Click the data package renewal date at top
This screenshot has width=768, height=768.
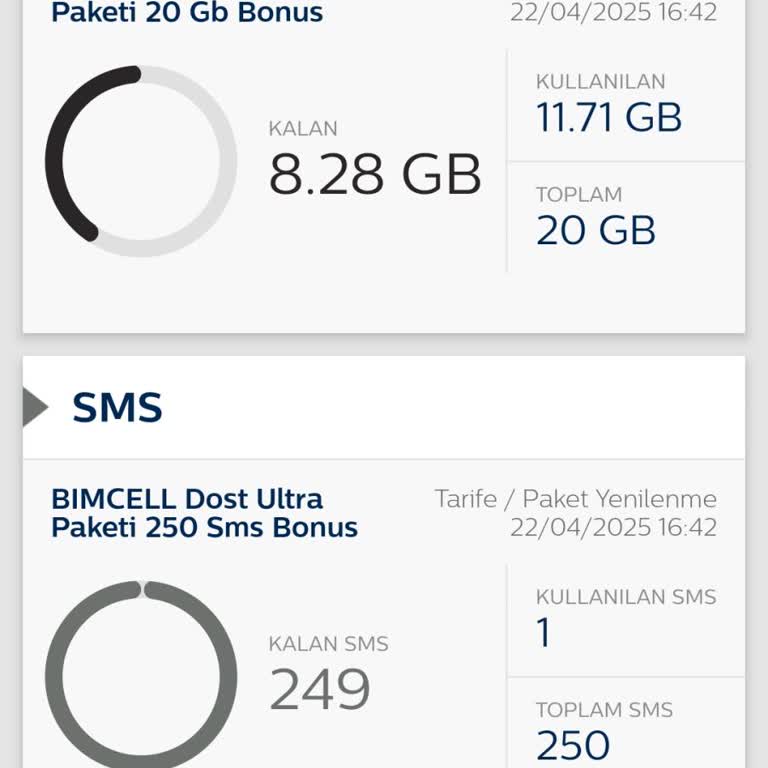pos(613,13)
